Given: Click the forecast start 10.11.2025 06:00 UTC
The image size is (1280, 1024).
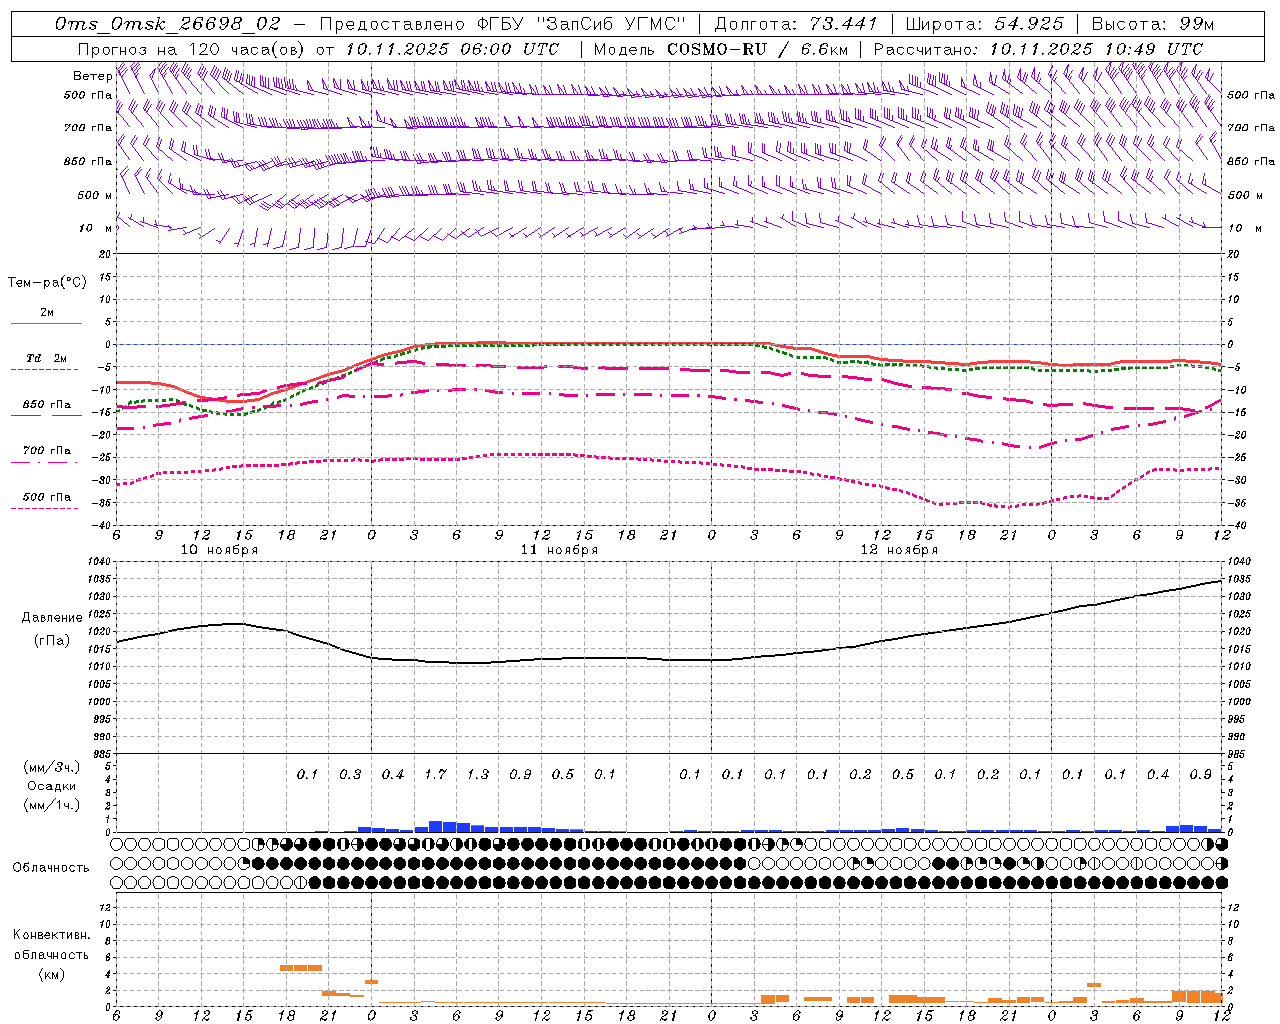Looking at the screenshot, I should coord(452,49).
